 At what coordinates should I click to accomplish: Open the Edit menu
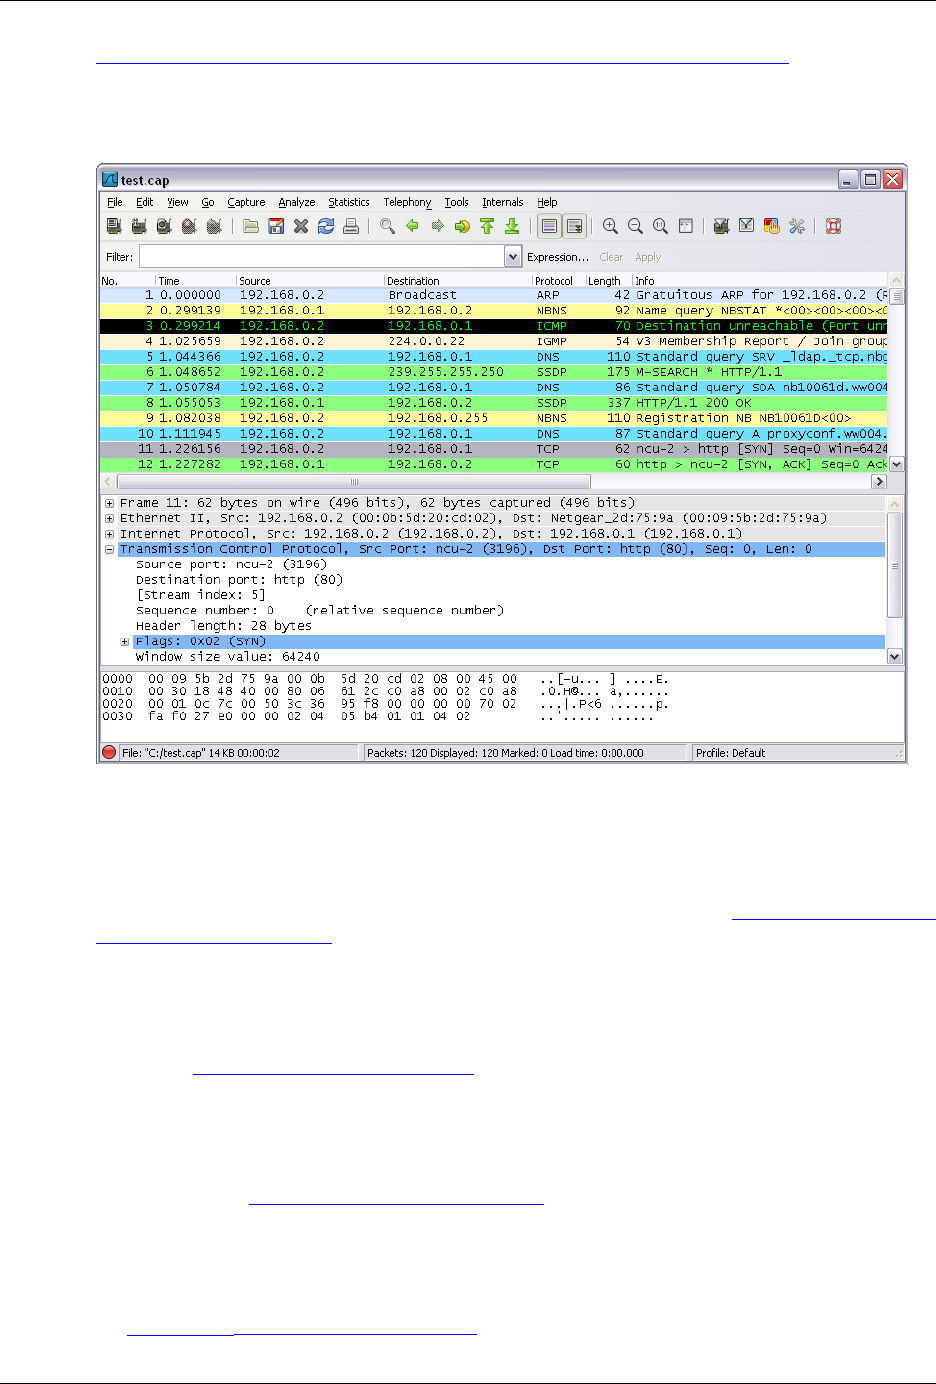point(145,202)
